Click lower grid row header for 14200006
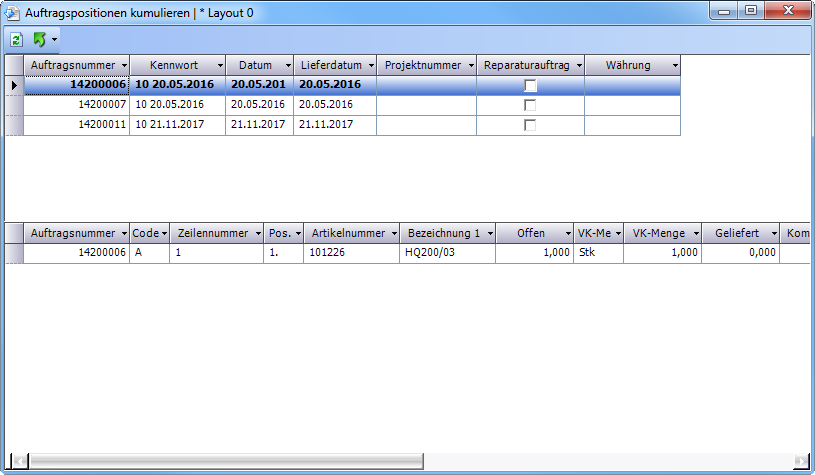 click(14, 254)
